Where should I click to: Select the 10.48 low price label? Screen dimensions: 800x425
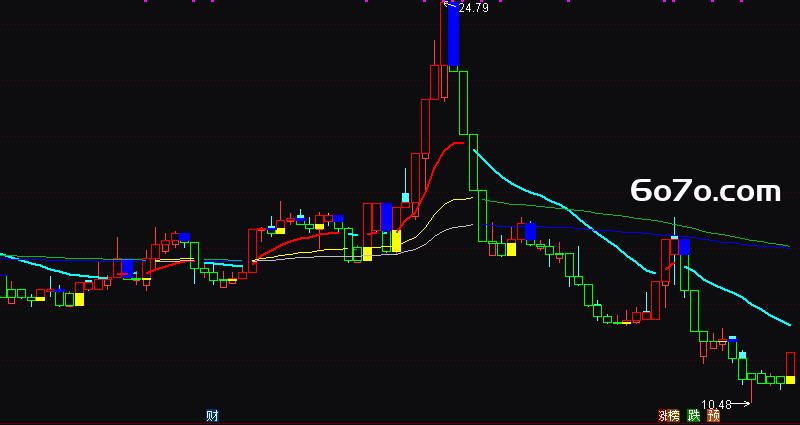pos(716,405)
